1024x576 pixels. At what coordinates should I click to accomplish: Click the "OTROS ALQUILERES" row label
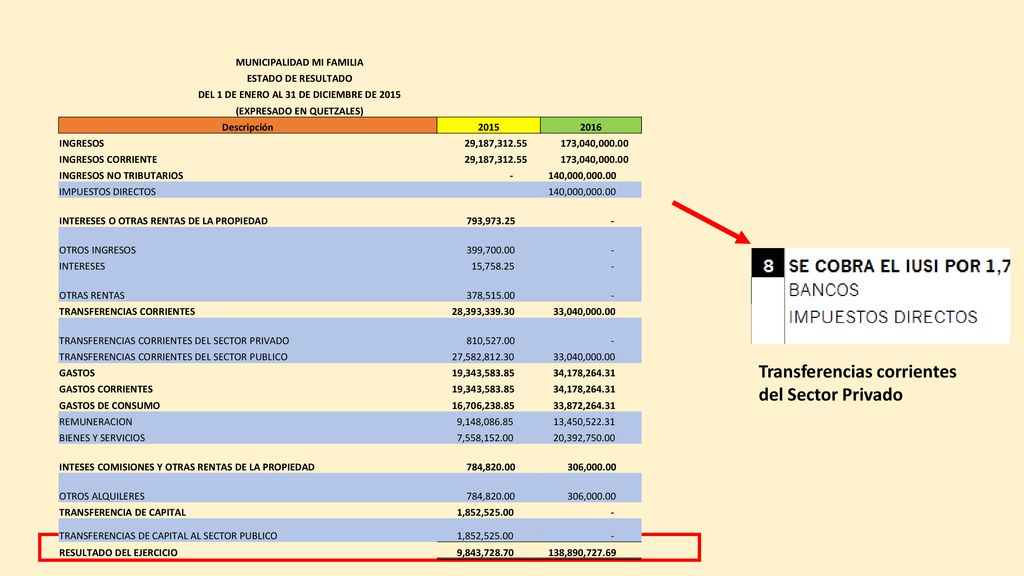[101, 496]
